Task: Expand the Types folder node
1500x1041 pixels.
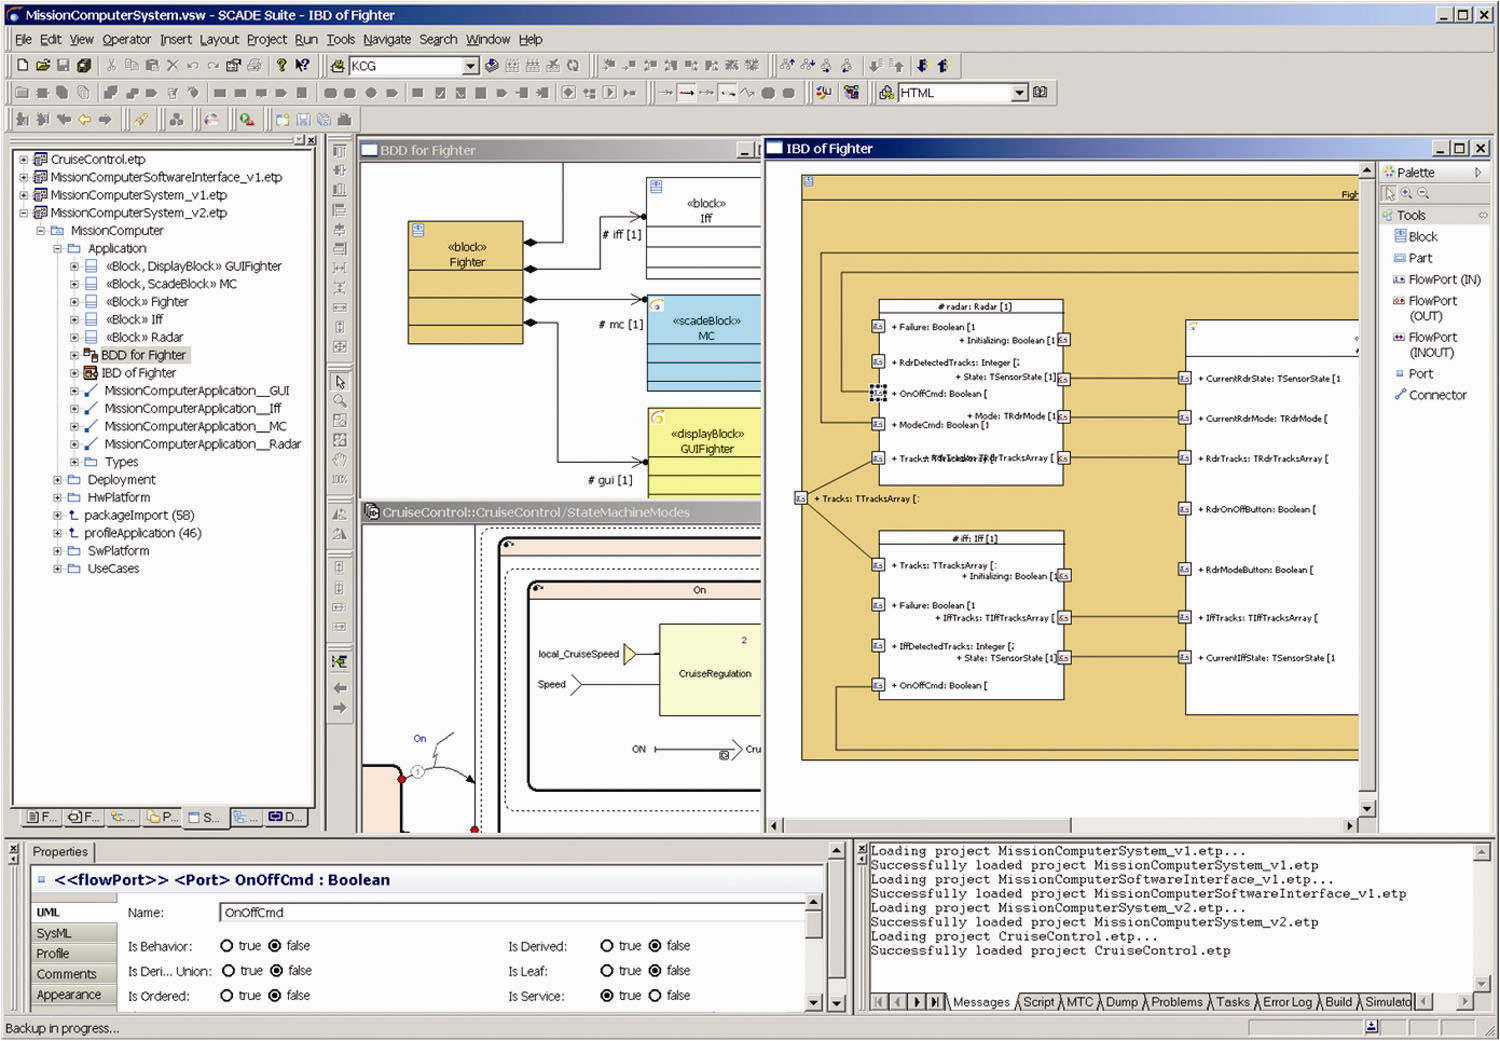Action: pos(74,462)
